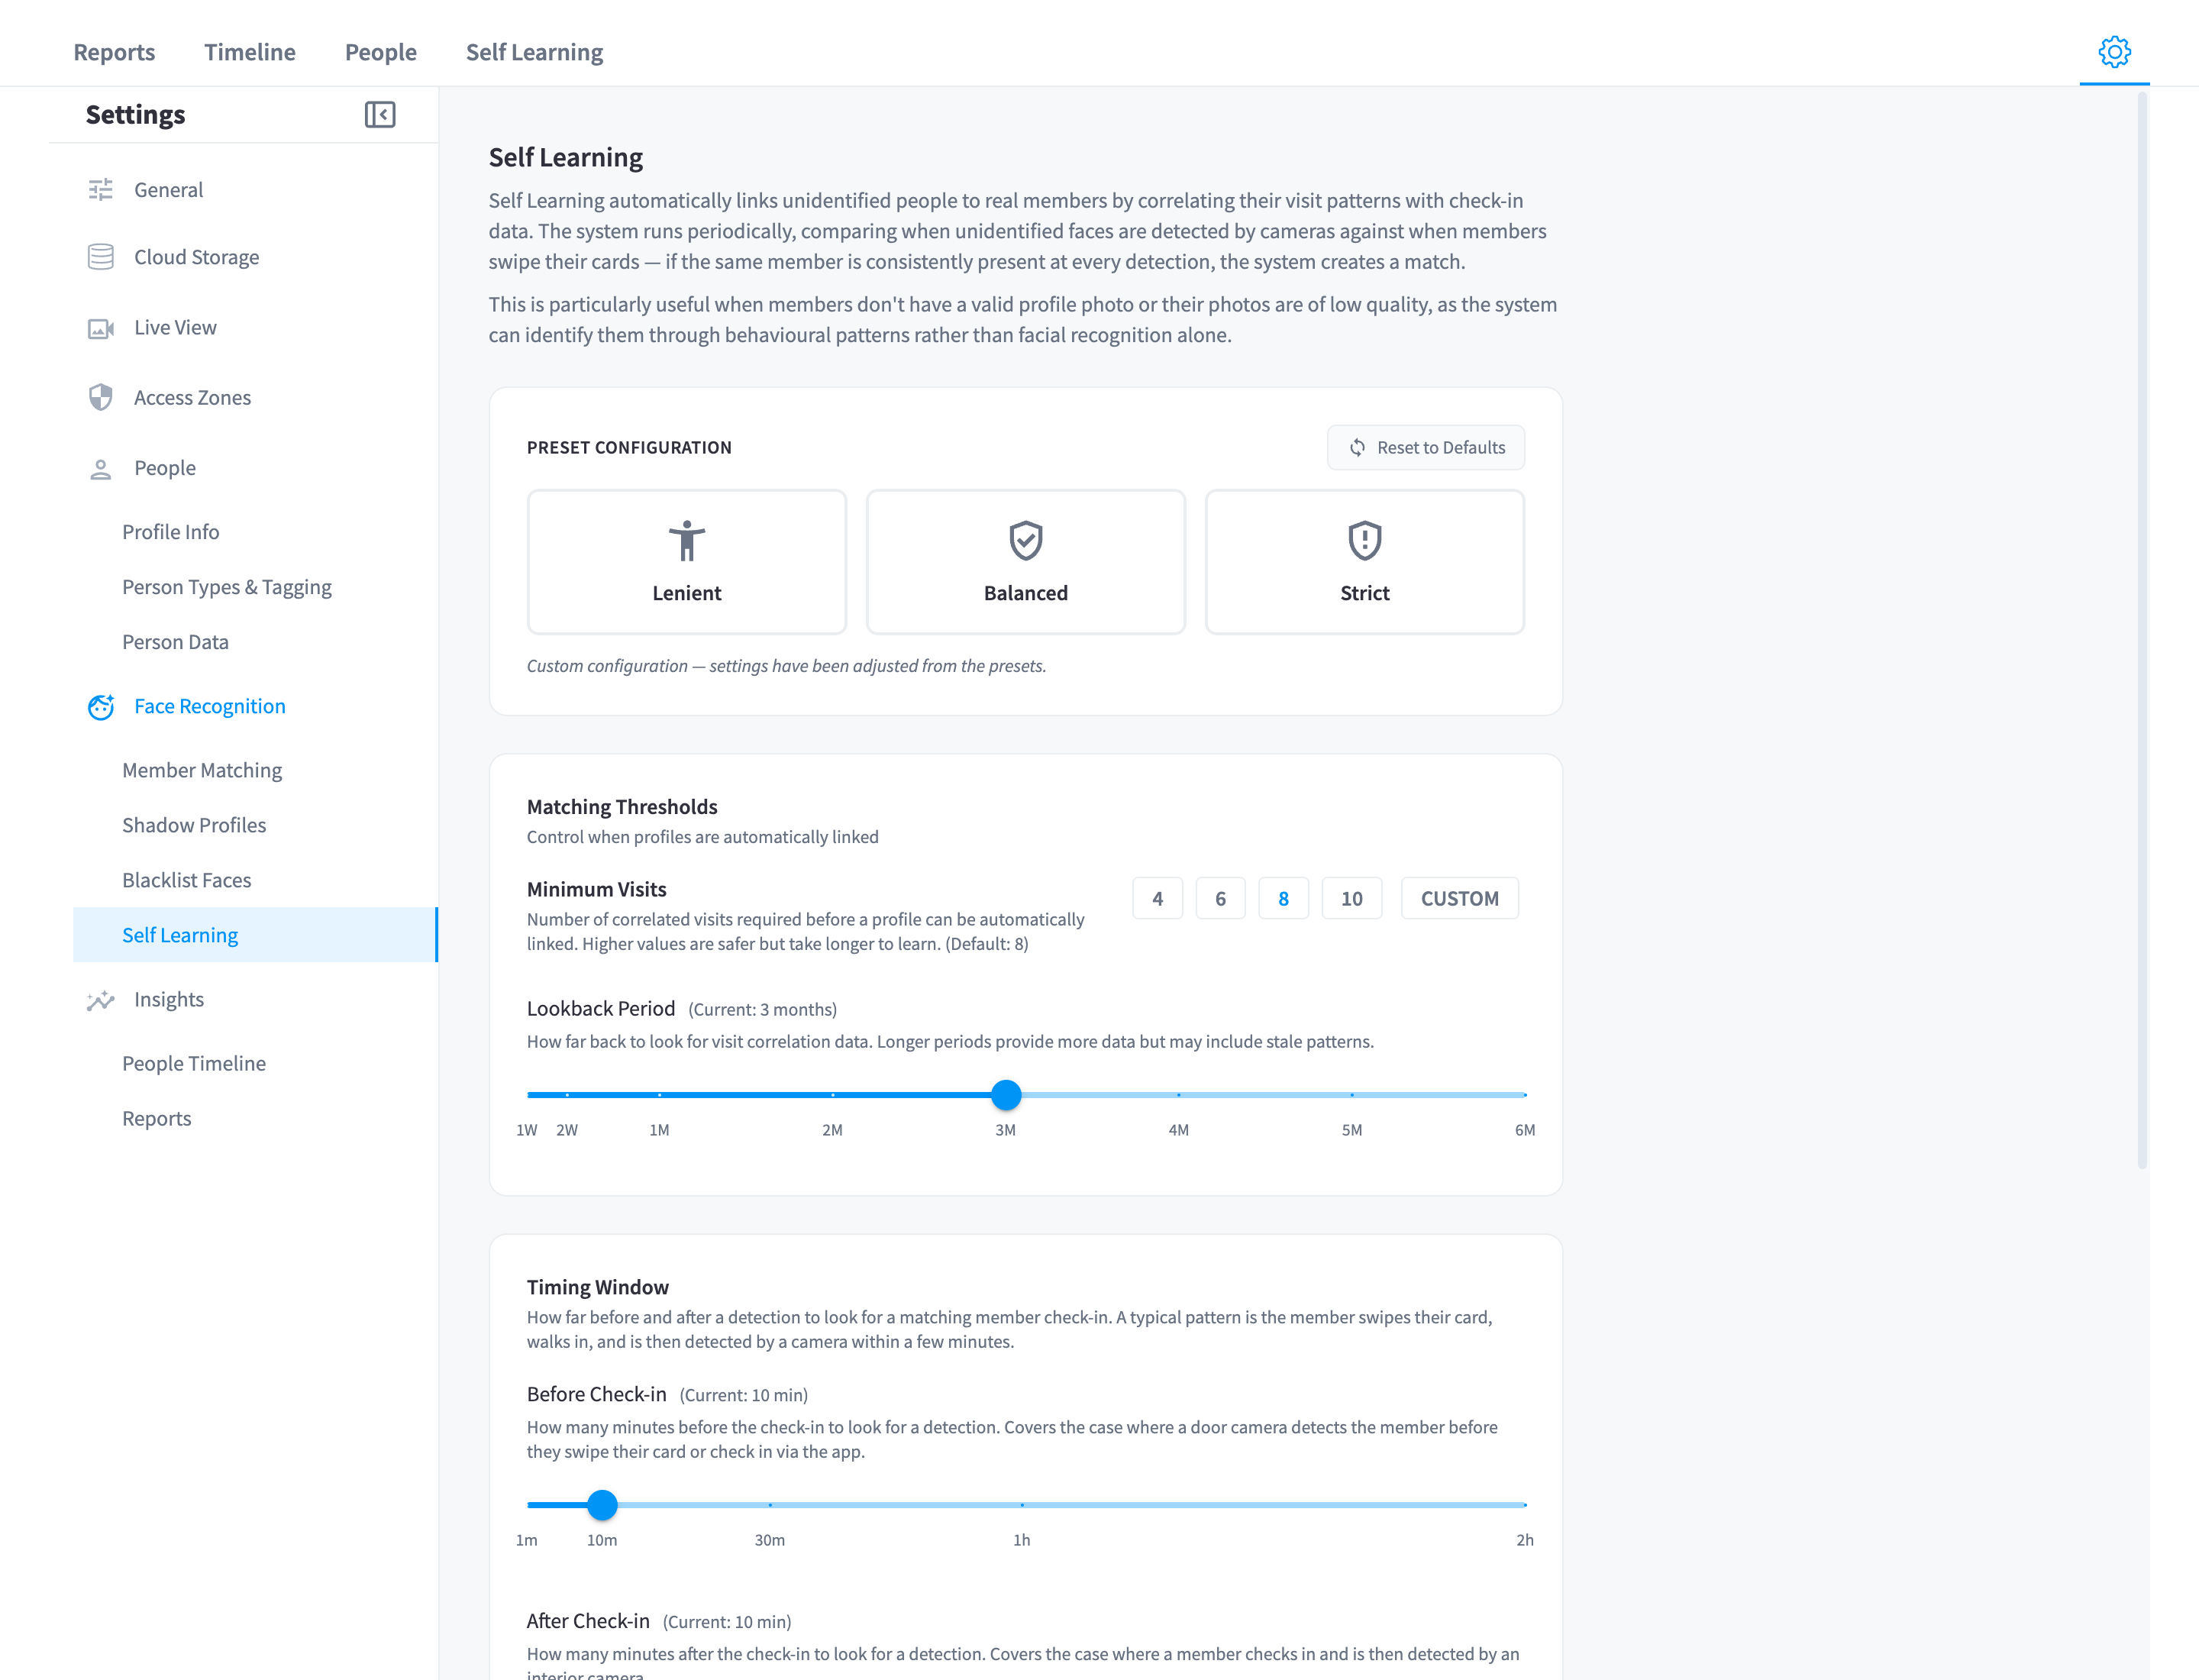Click the Lenient preset person icon
Image resolution: width=2199 pixels, height=1680 pixels.
[x=687, y=541]
